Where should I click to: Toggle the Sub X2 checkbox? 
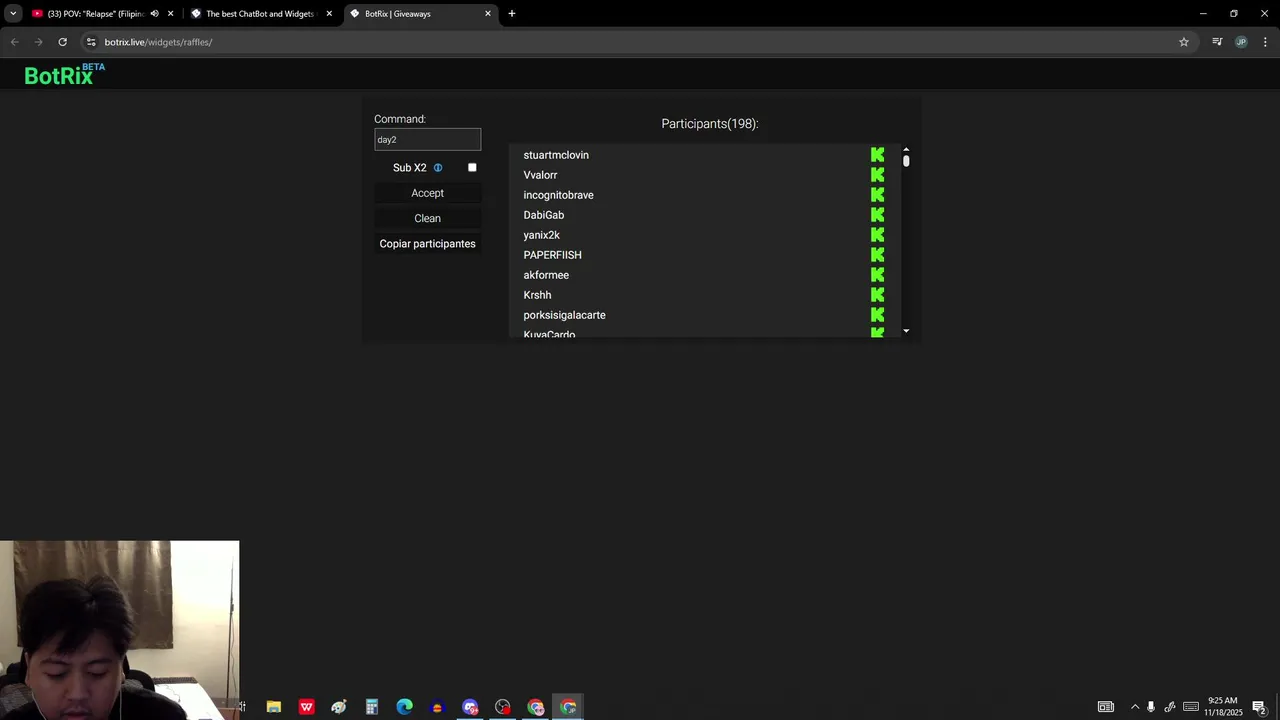tap(472, 168)
